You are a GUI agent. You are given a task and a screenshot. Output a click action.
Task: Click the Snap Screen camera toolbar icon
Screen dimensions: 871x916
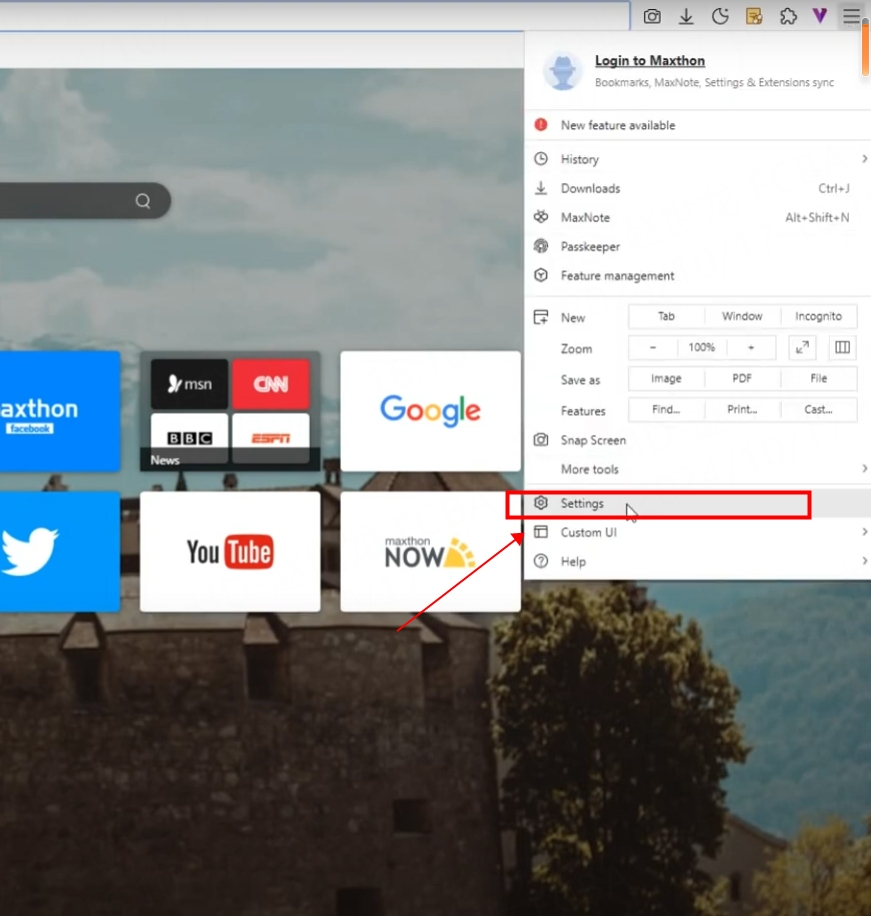[652, 16]
